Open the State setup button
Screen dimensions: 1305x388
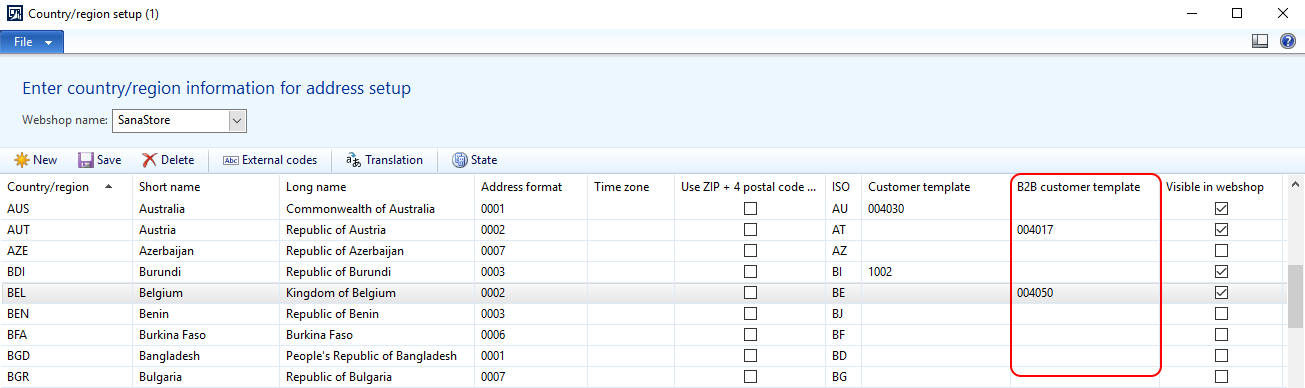click(x=475, y=160)
